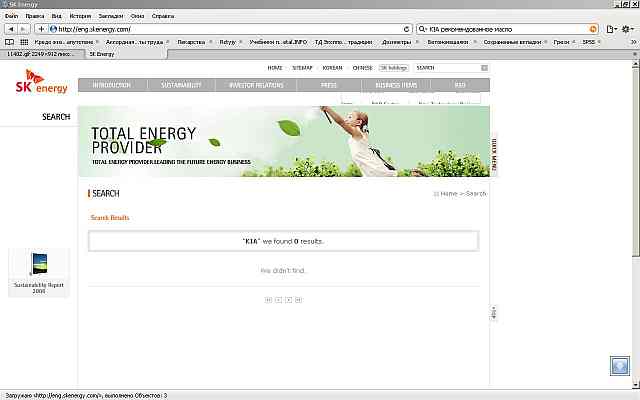The width and height of the screenshot is (640, 400).
Task: Click the SK energy logo
Action: (36, 81)
